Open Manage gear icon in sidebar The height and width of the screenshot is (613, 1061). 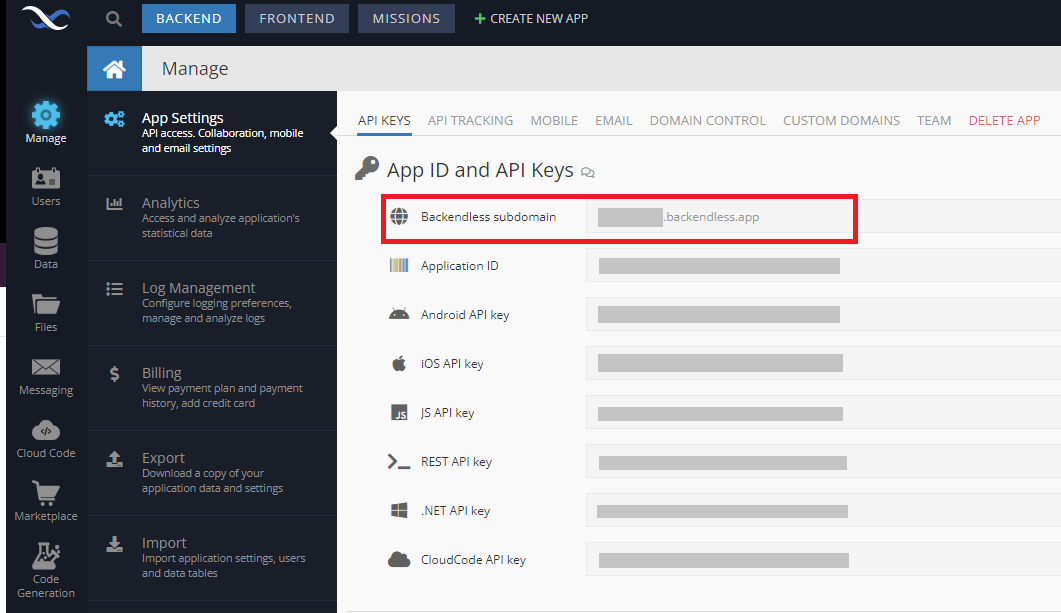(x=45, y=115)
